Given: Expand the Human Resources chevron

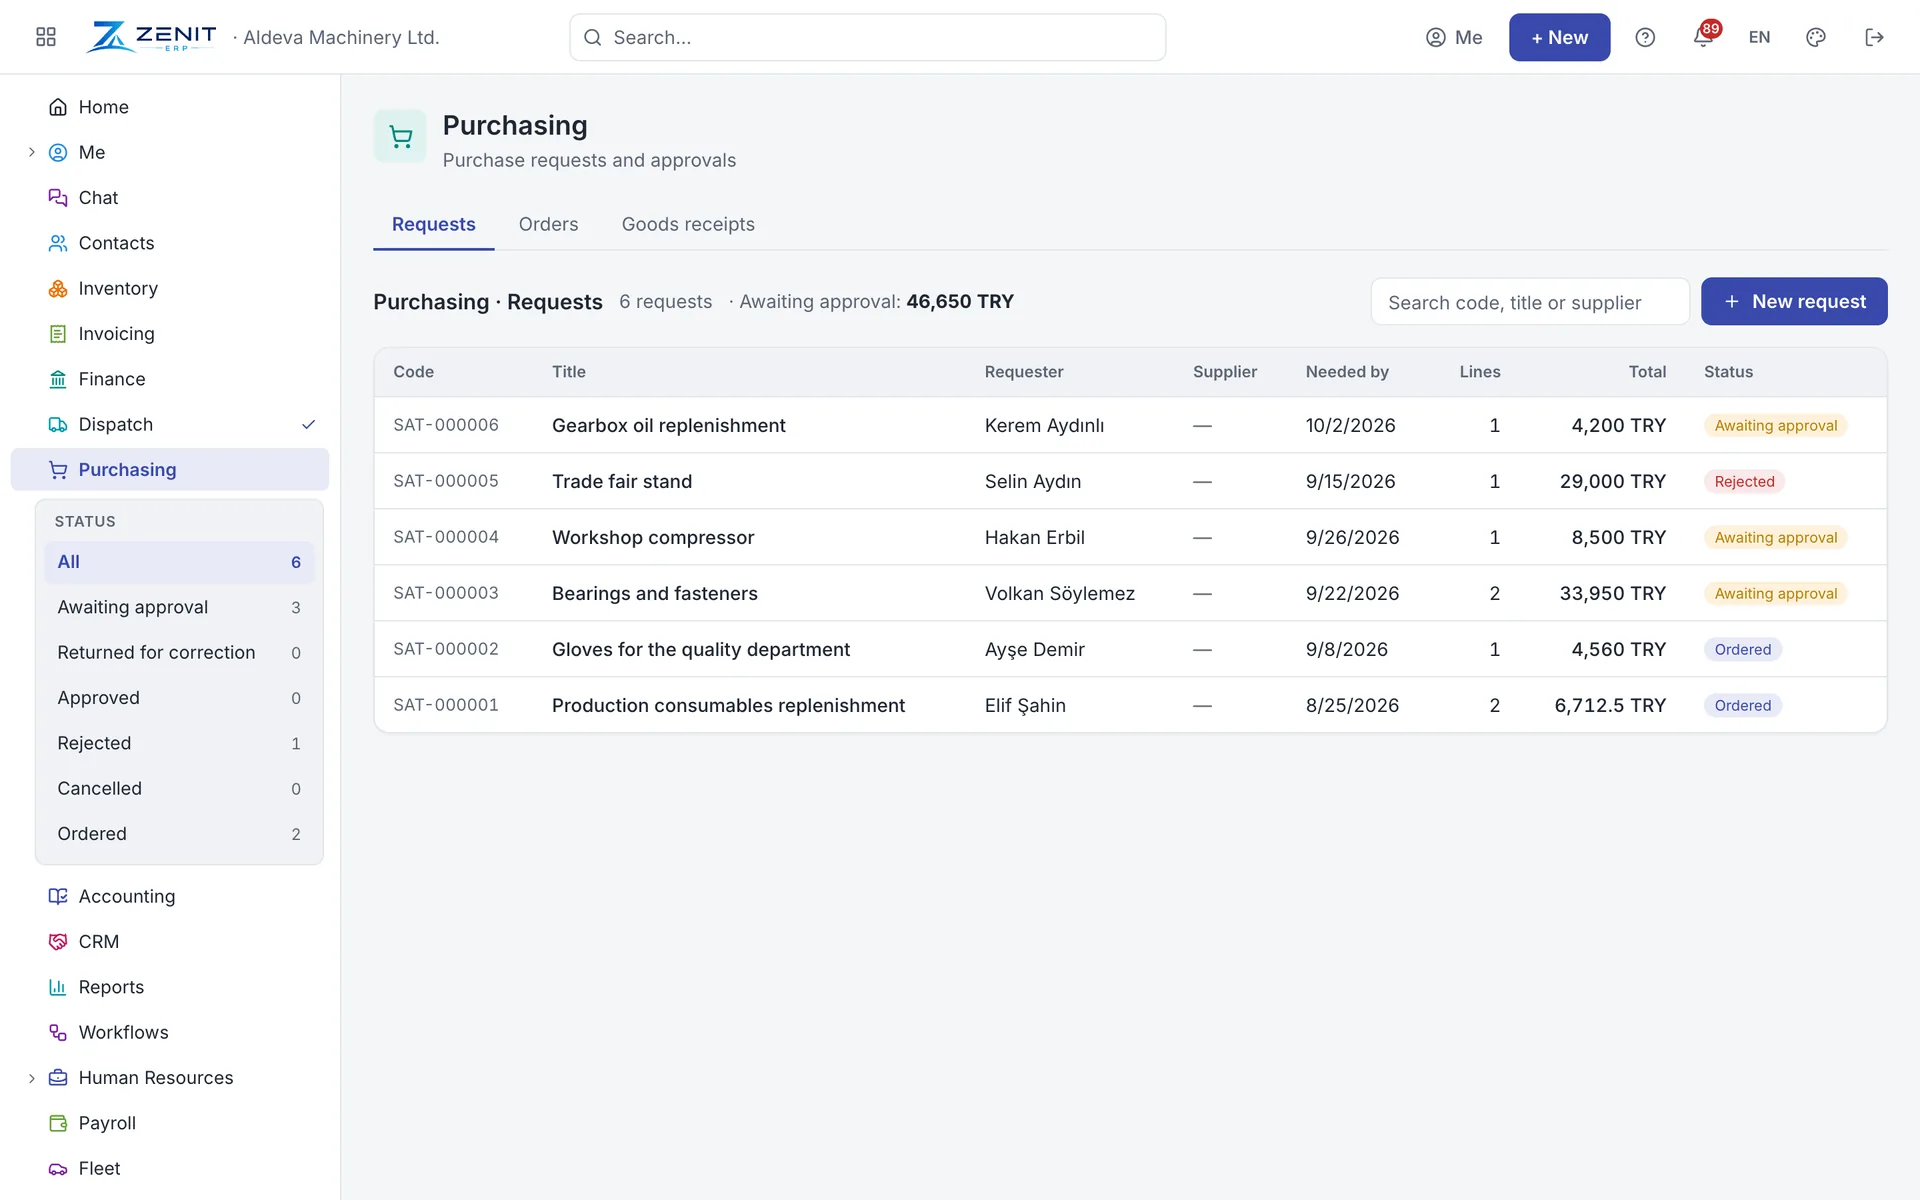Looking at the screenshot, I should [x=31, y=1078].
